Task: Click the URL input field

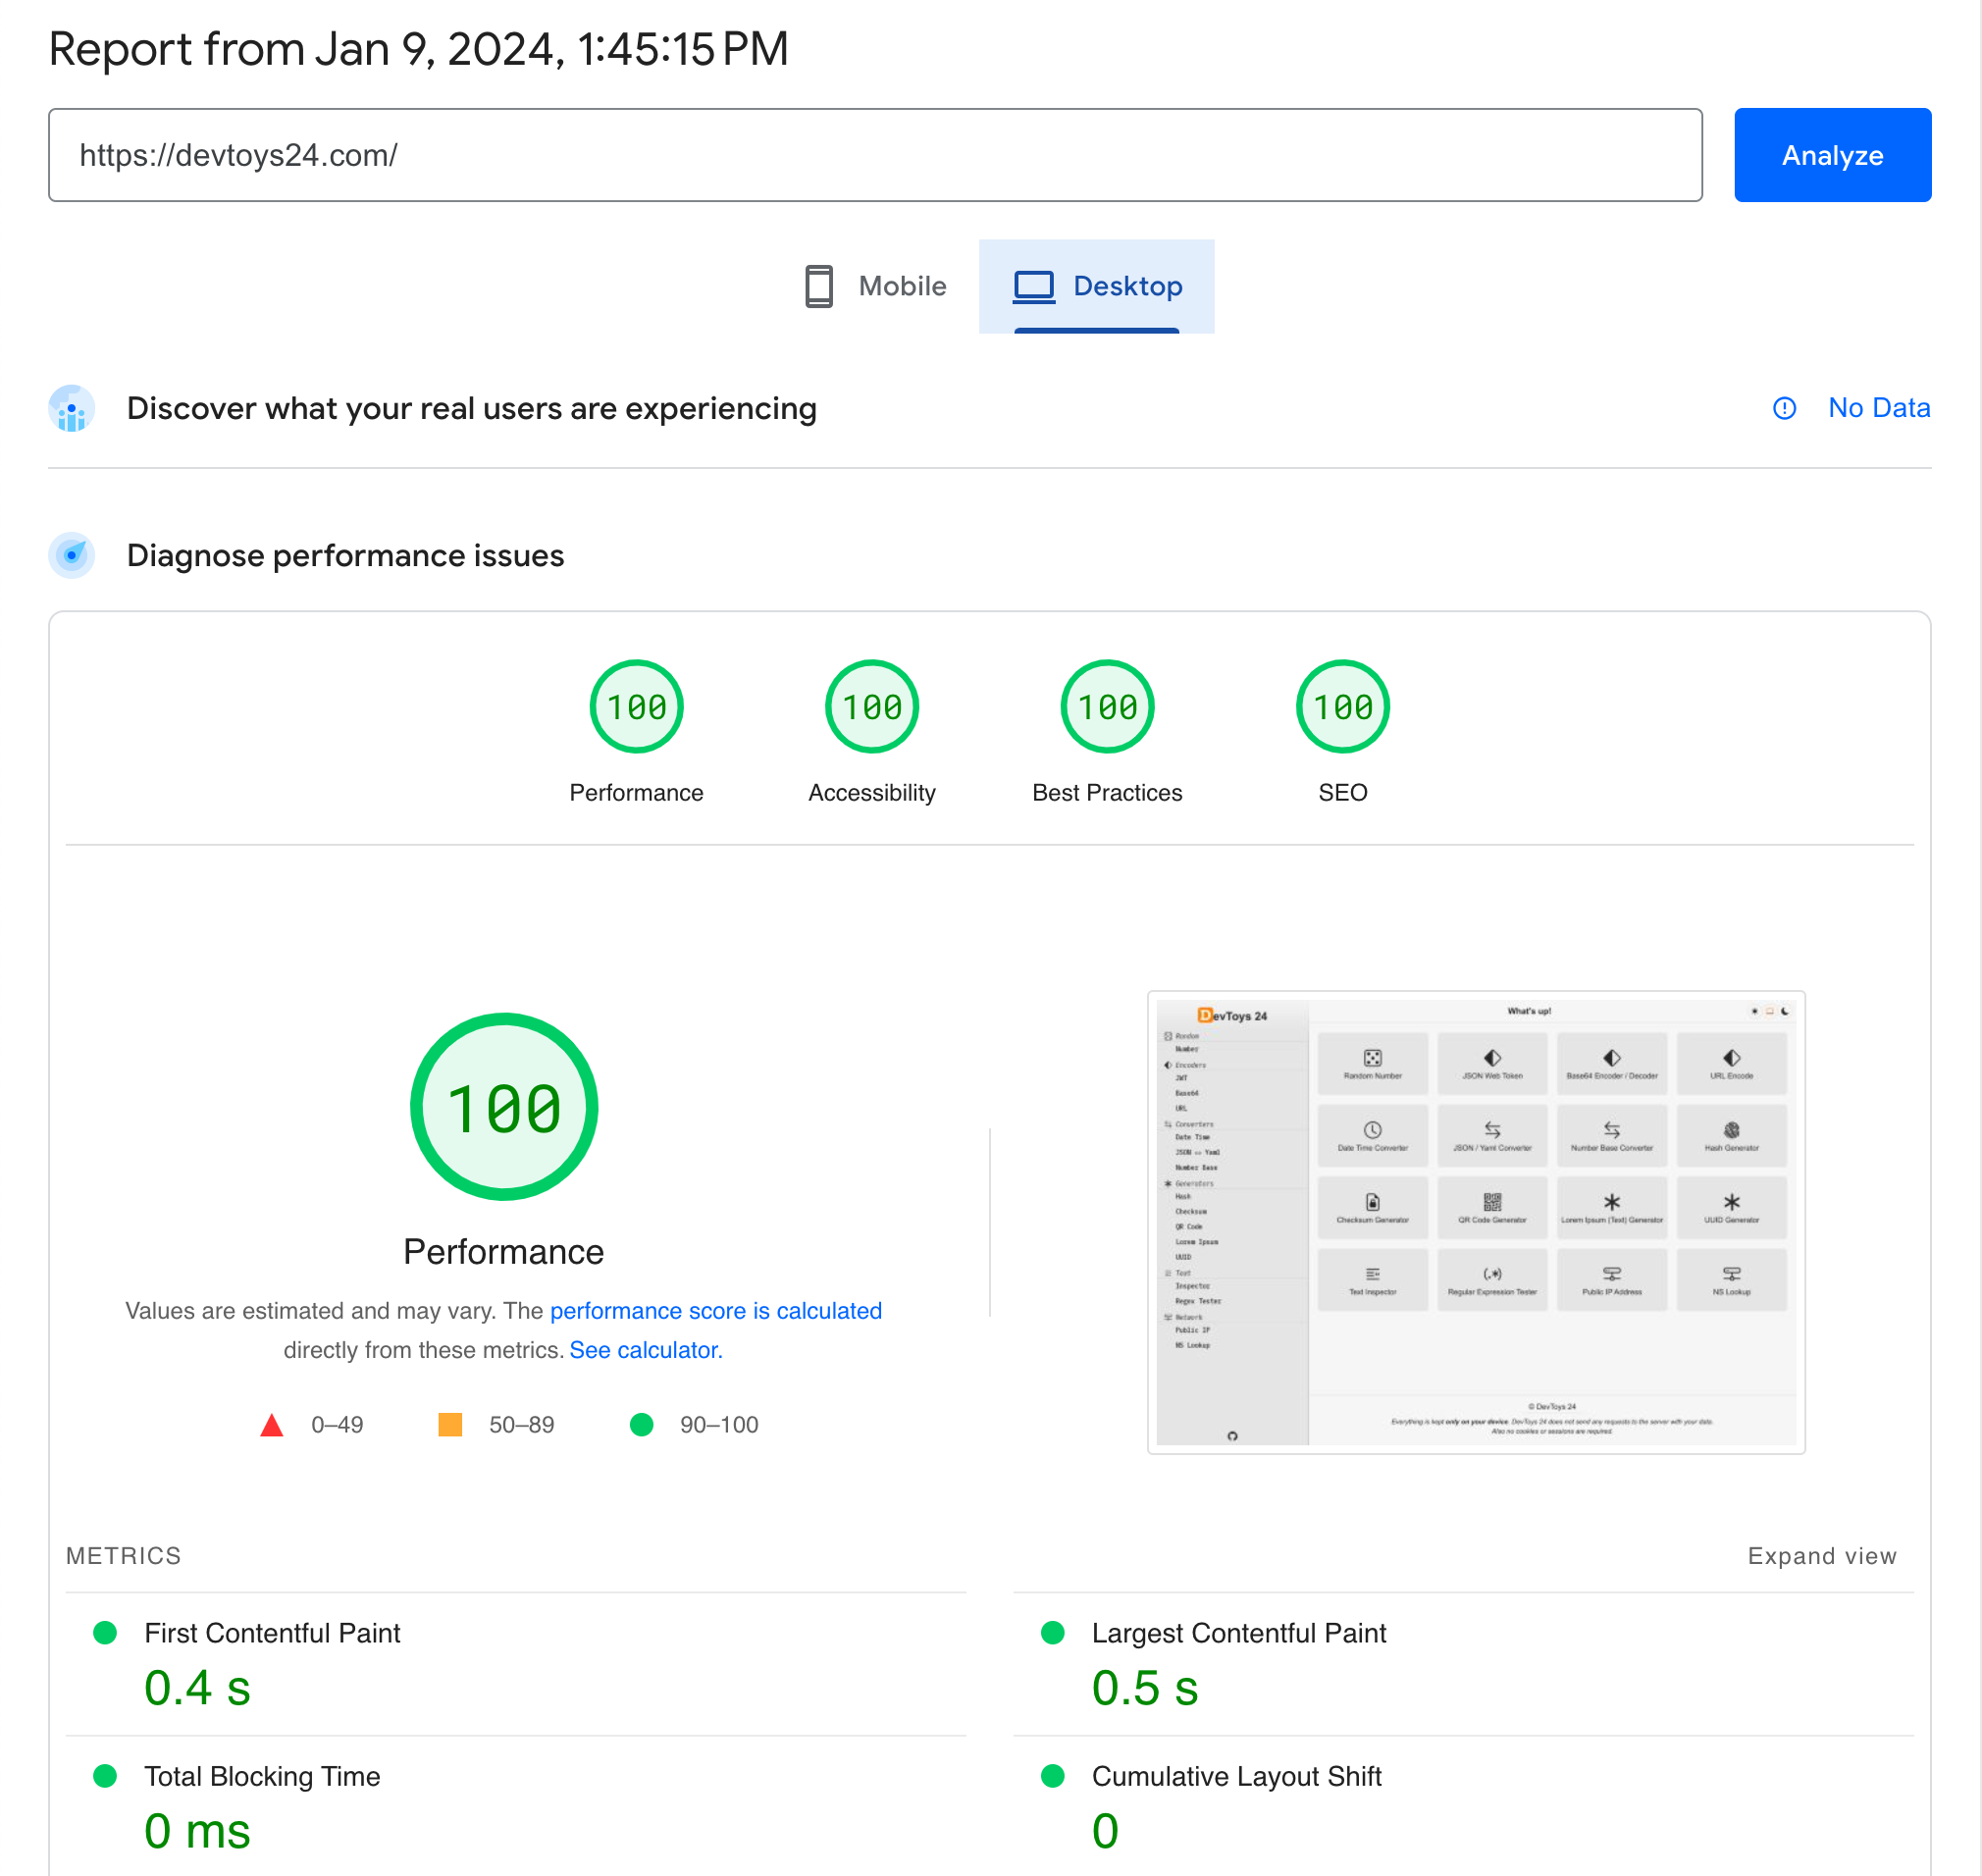Action: tap(874, 155)
